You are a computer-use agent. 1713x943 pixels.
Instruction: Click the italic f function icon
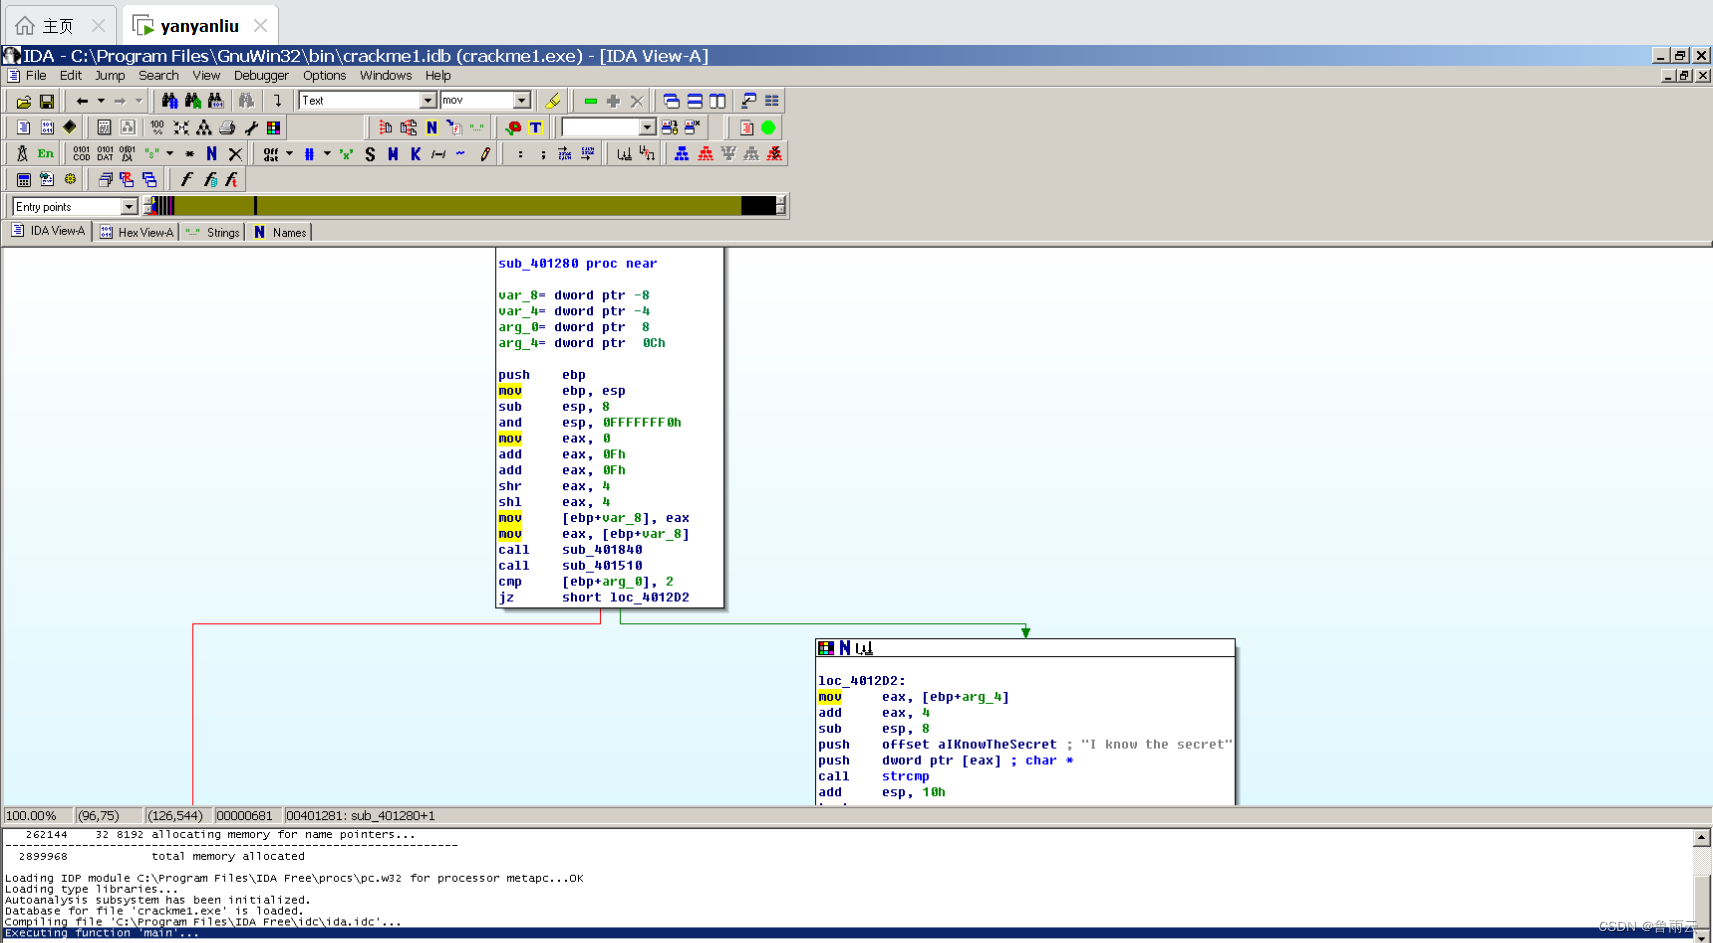tap(186, 180)
